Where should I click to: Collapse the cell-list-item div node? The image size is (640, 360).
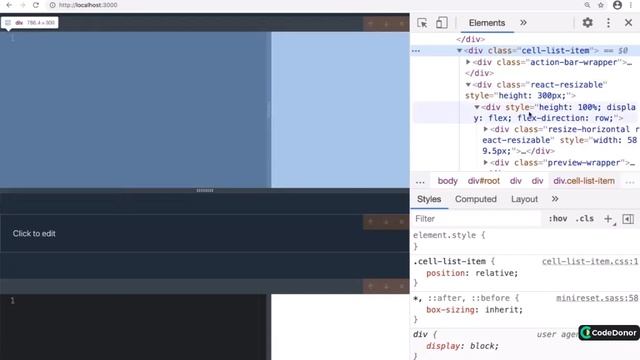tap(459, 51)
